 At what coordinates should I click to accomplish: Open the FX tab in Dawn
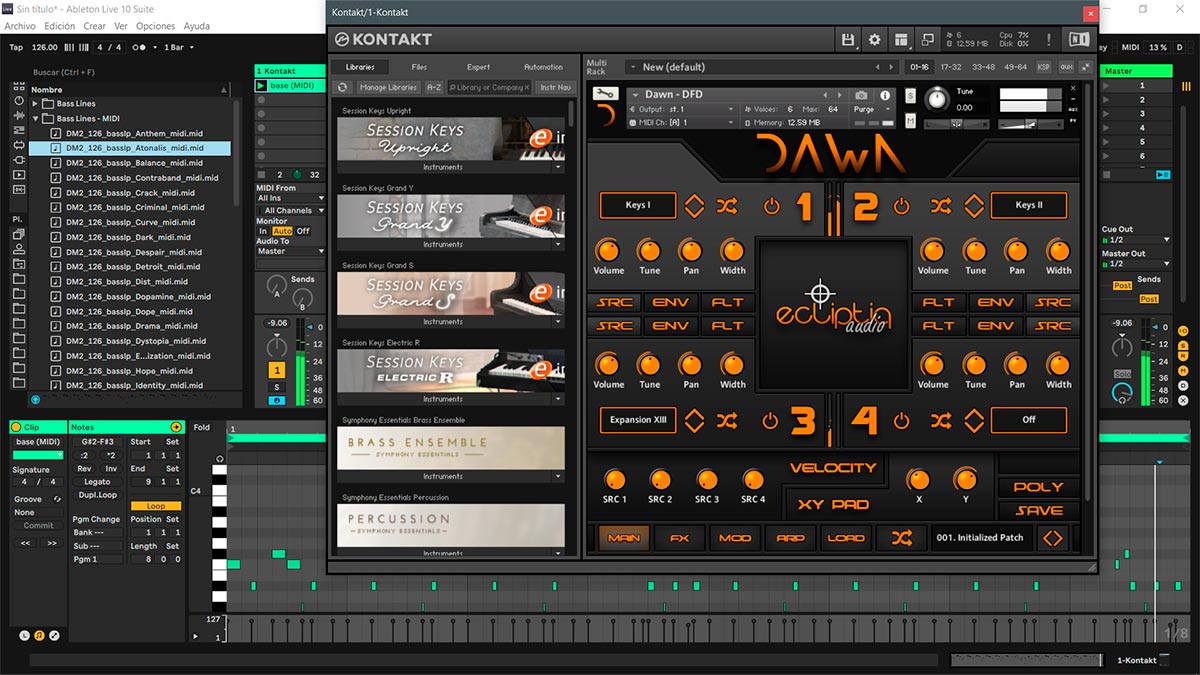point(680,537)
